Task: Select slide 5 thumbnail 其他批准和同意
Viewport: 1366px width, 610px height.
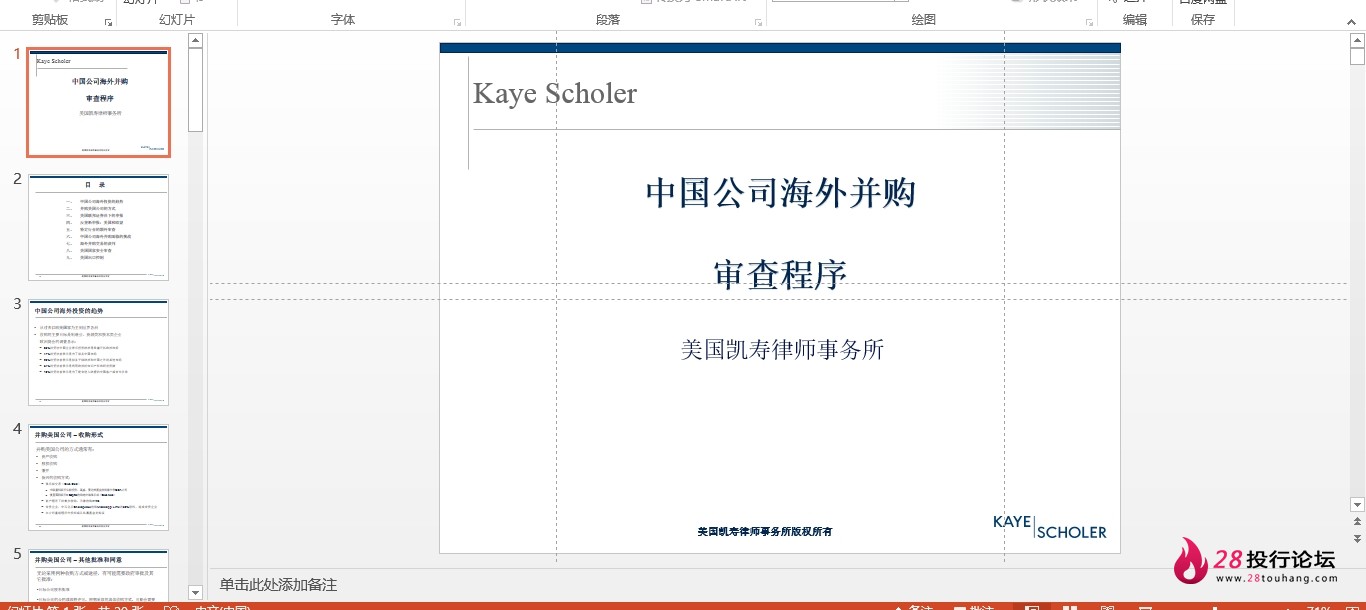Action: [x=99, y=575]
